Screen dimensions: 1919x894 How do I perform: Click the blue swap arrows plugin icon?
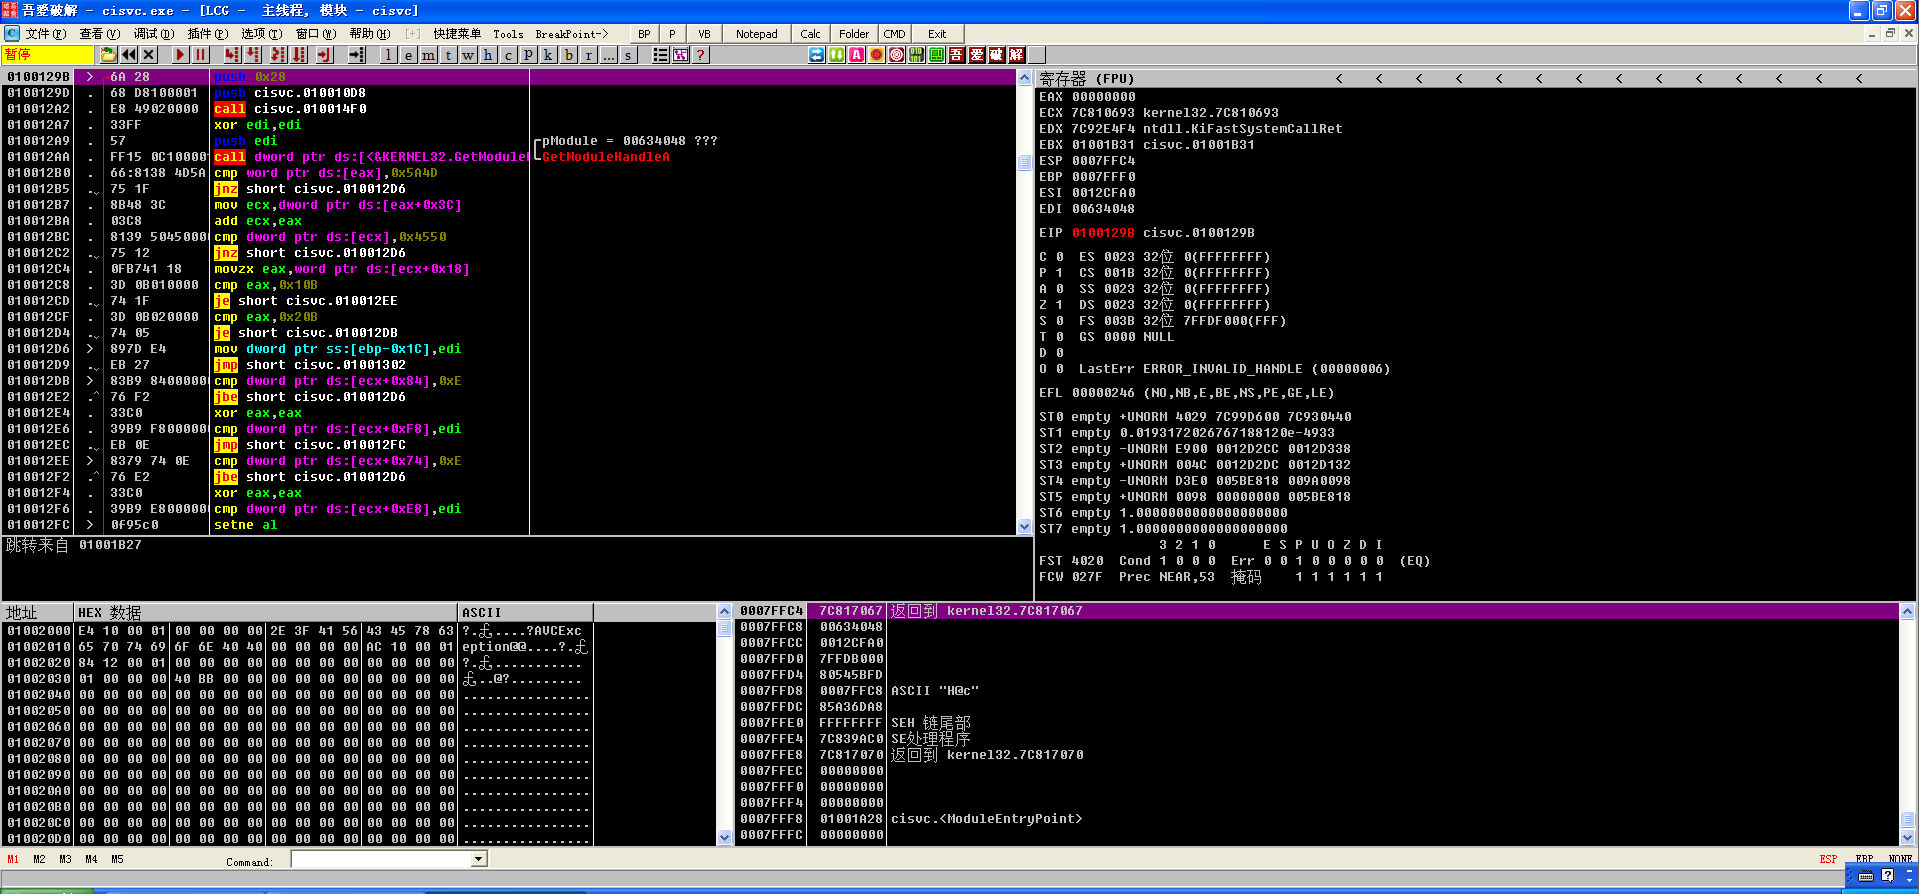point(816,55)
